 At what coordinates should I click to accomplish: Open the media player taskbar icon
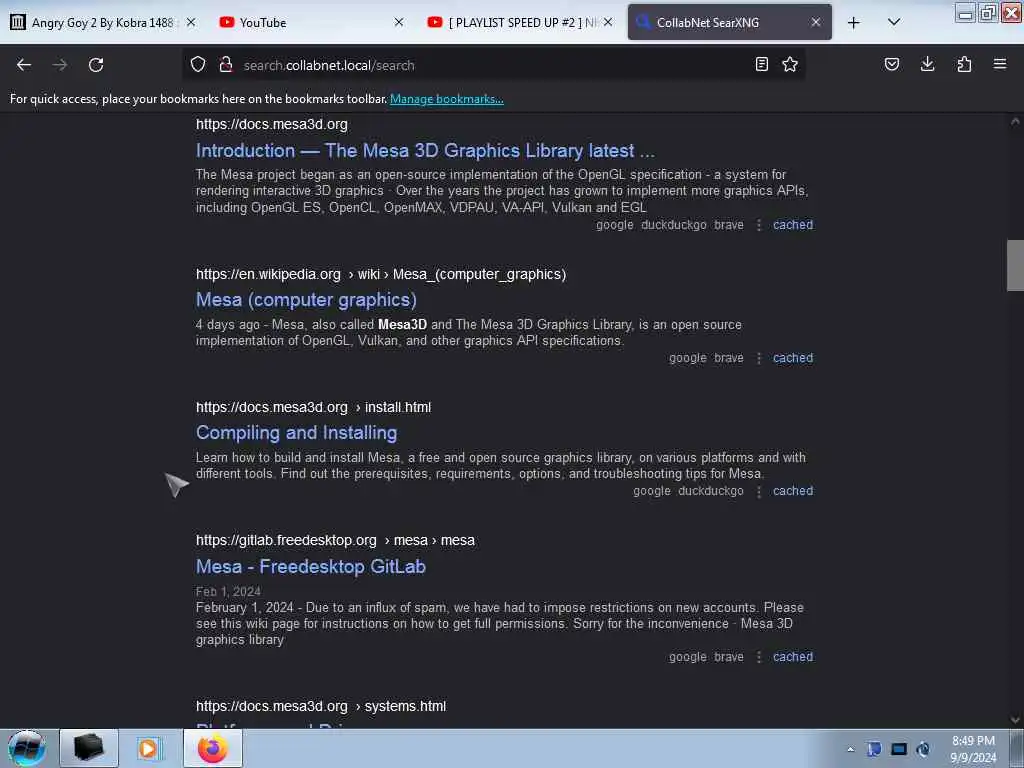149,748
